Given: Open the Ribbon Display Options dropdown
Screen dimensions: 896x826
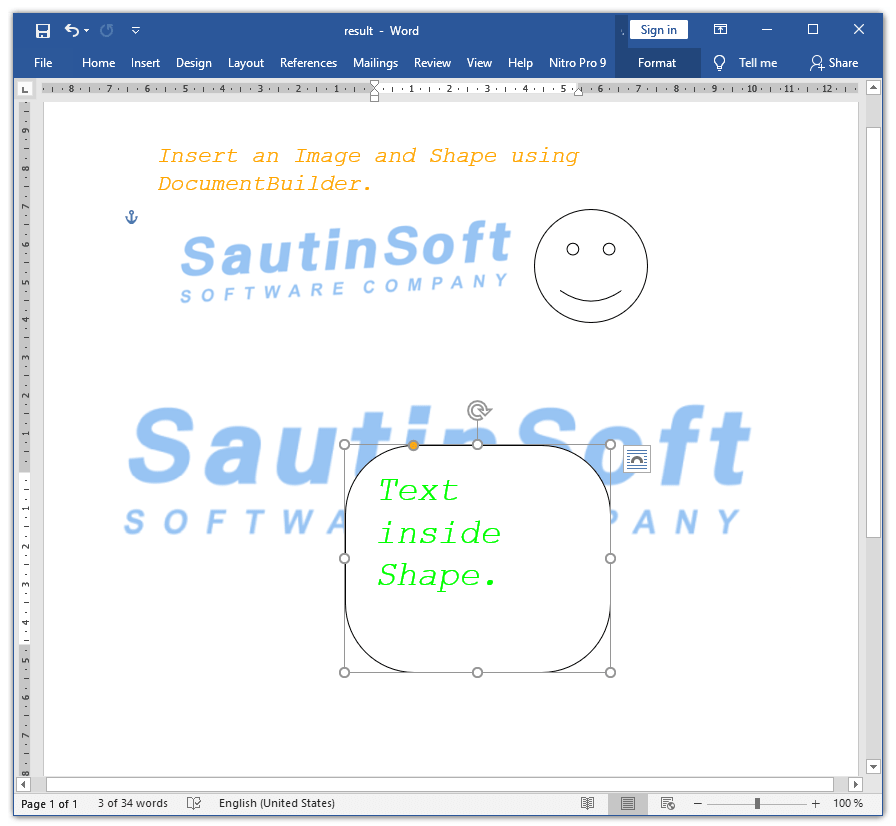Looking at the screenshot, I should (720, 29).
